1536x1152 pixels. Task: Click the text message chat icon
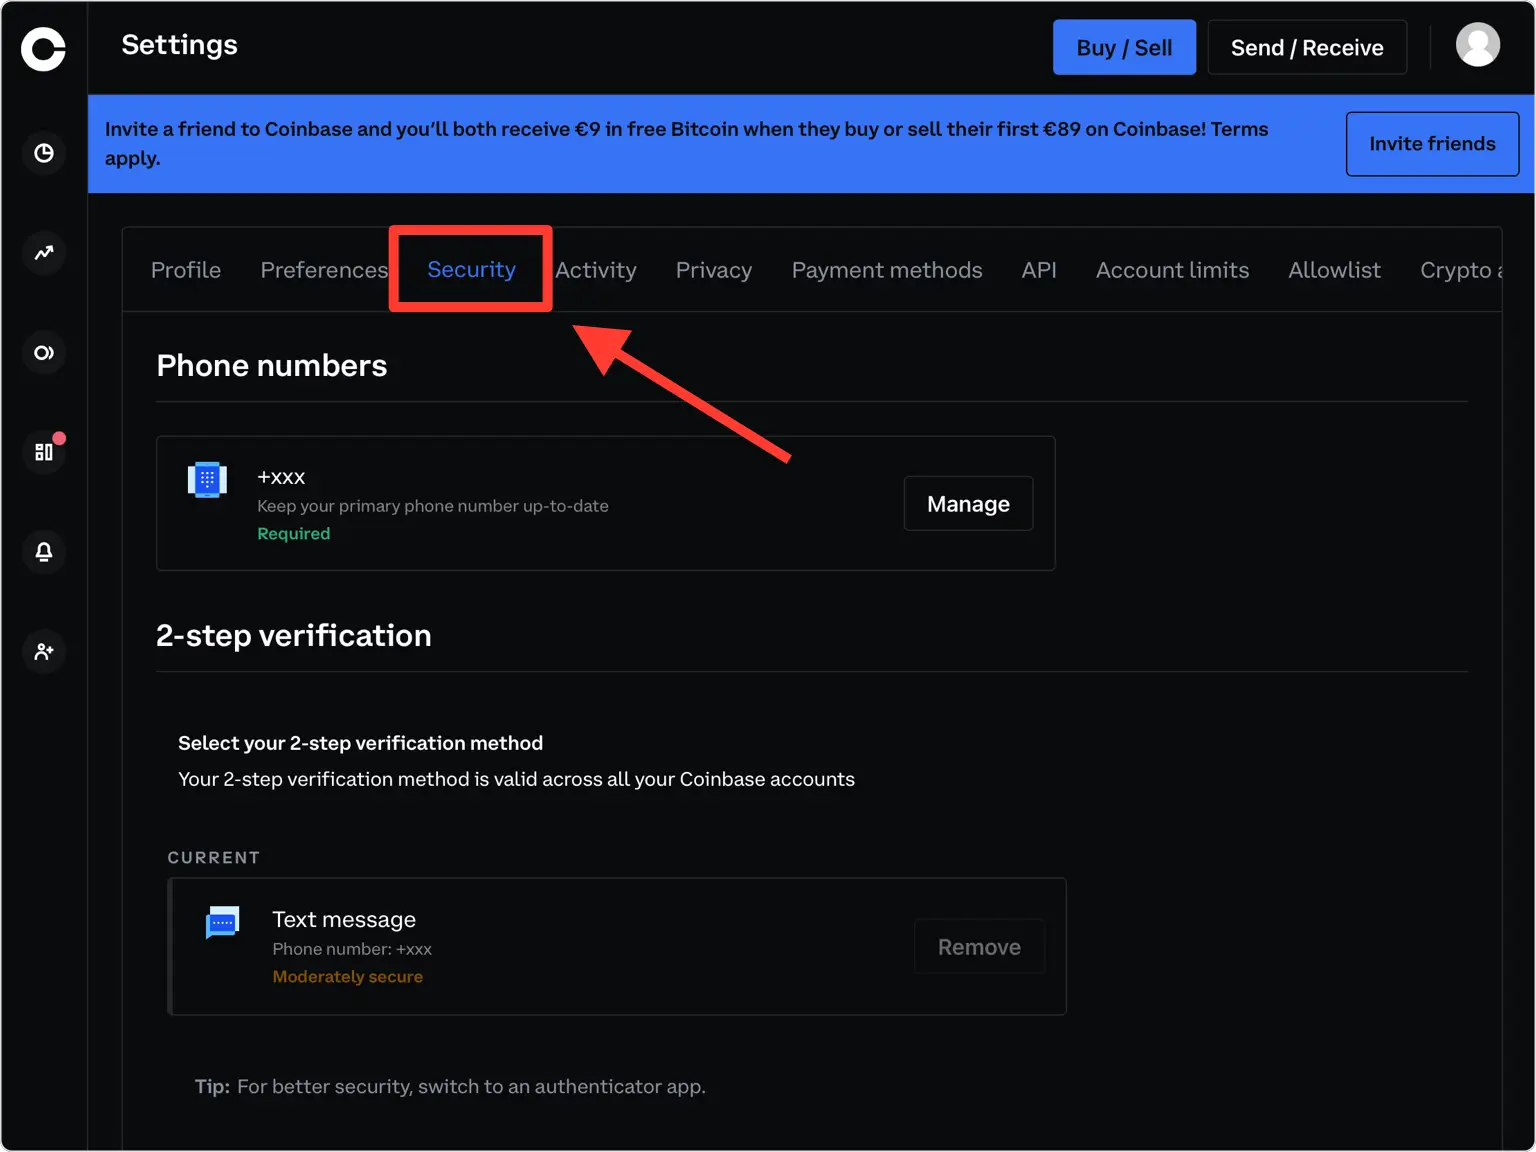click(x=222, y=922)
